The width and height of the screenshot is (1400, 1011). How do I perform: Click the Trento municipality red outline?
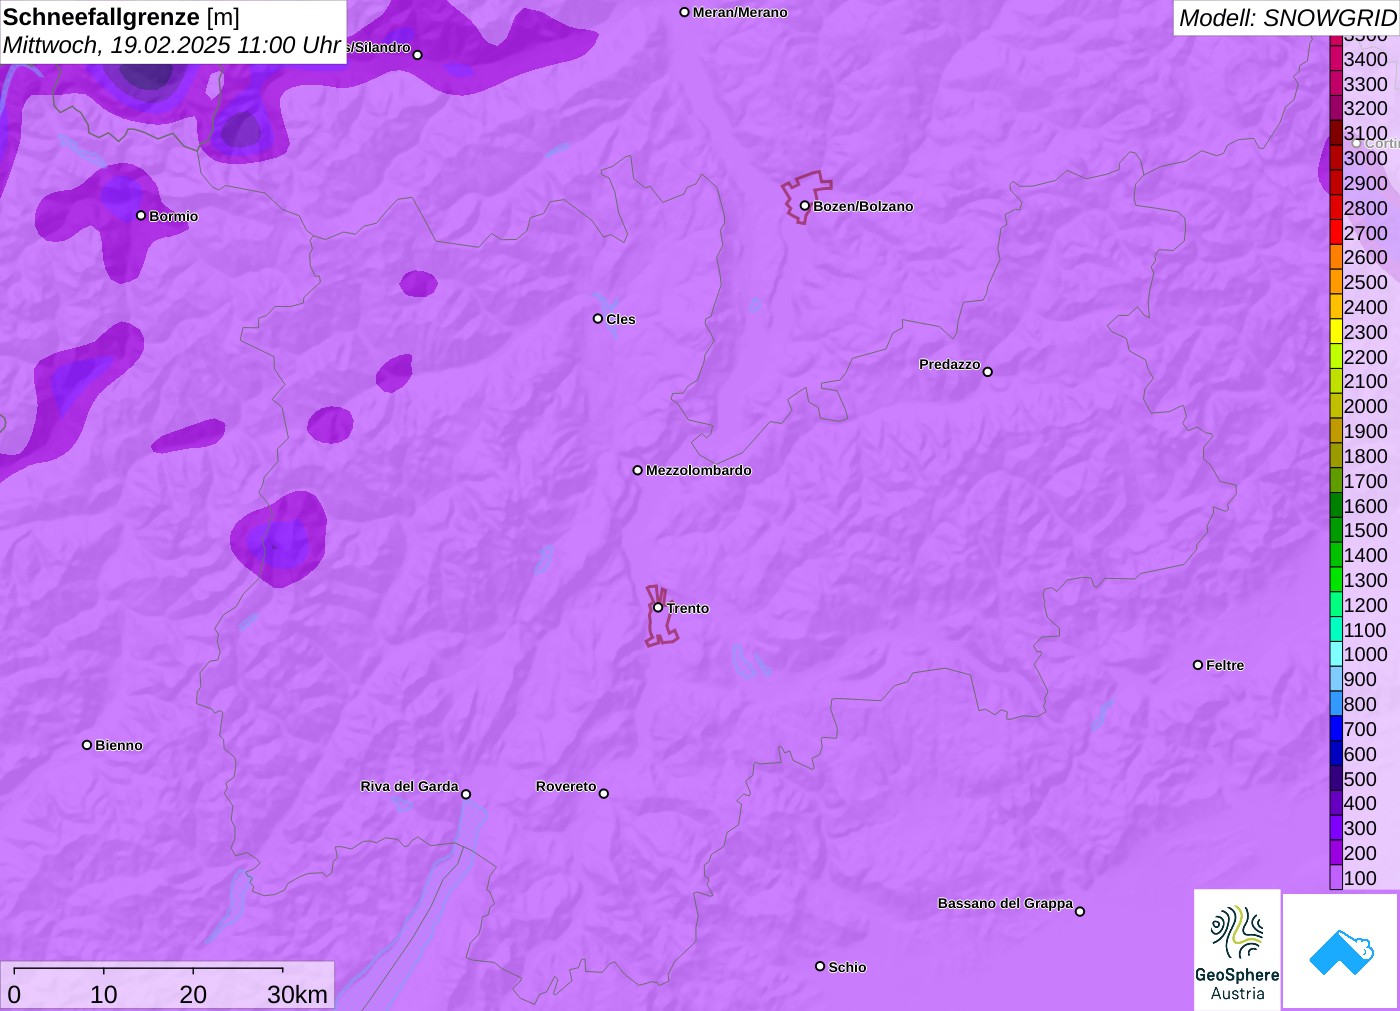(x=661, y=616)
